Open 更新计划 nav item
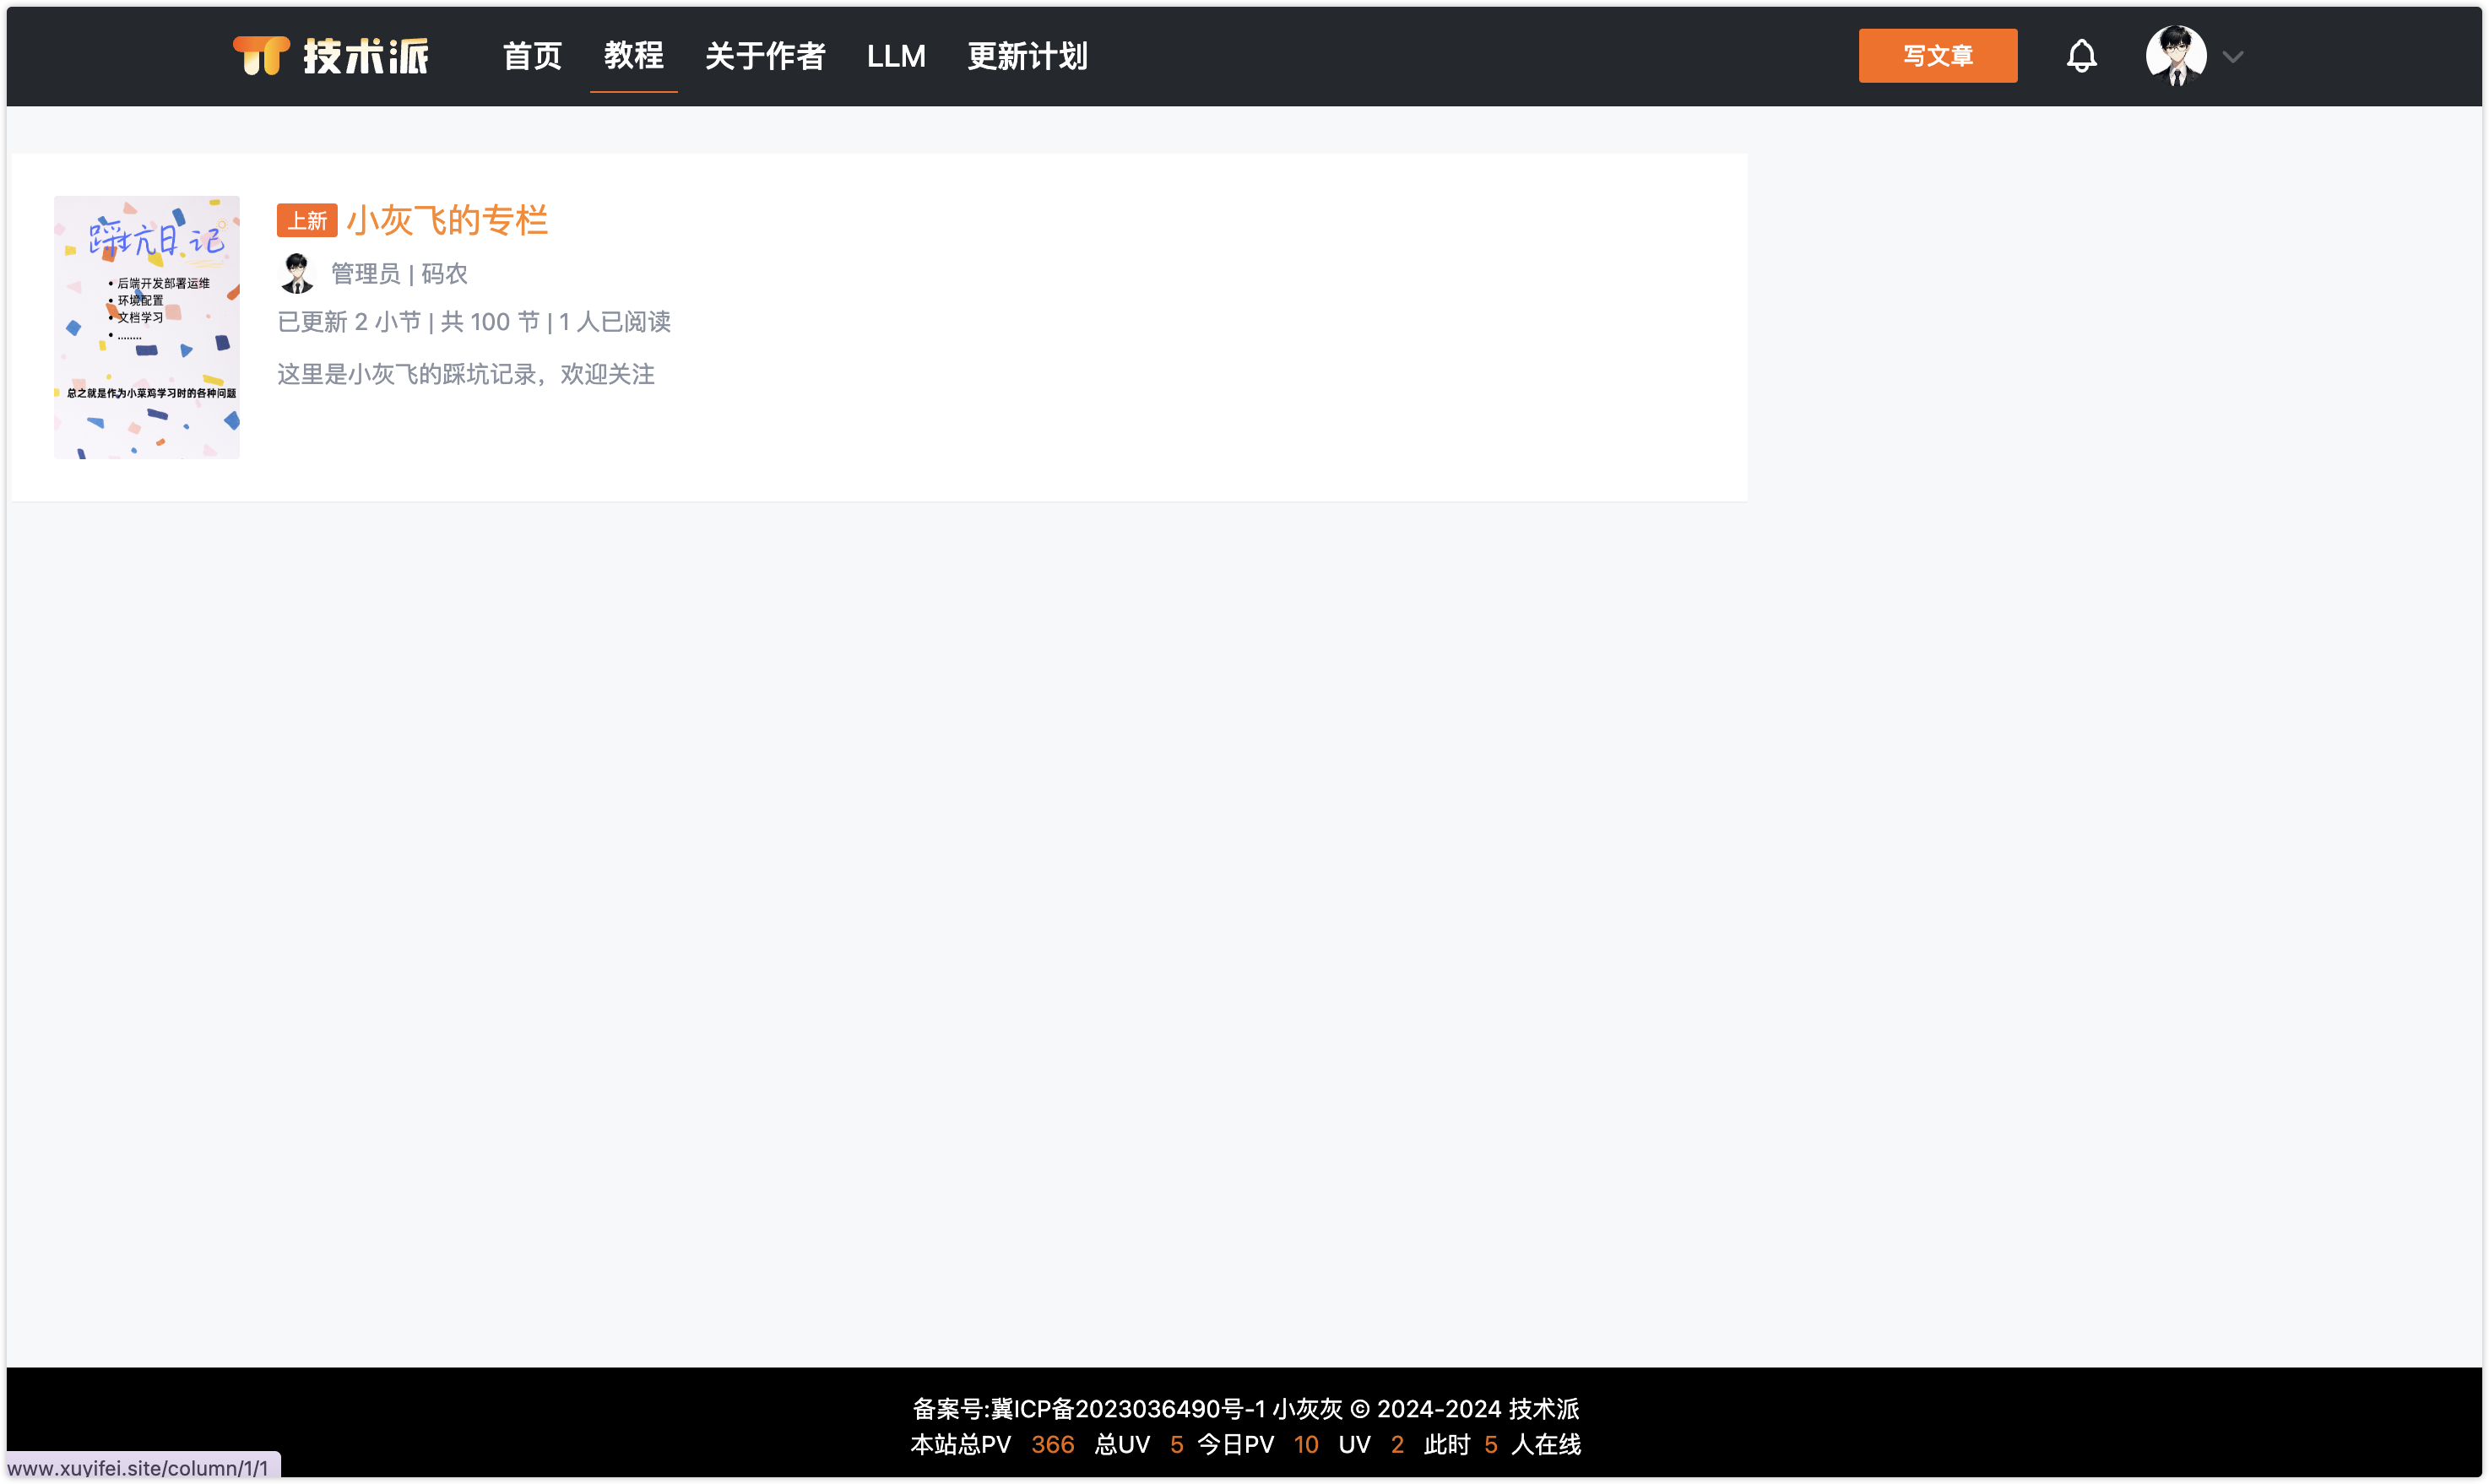The width and height of the screenshot is (2489, 1484). (1027, 56)
